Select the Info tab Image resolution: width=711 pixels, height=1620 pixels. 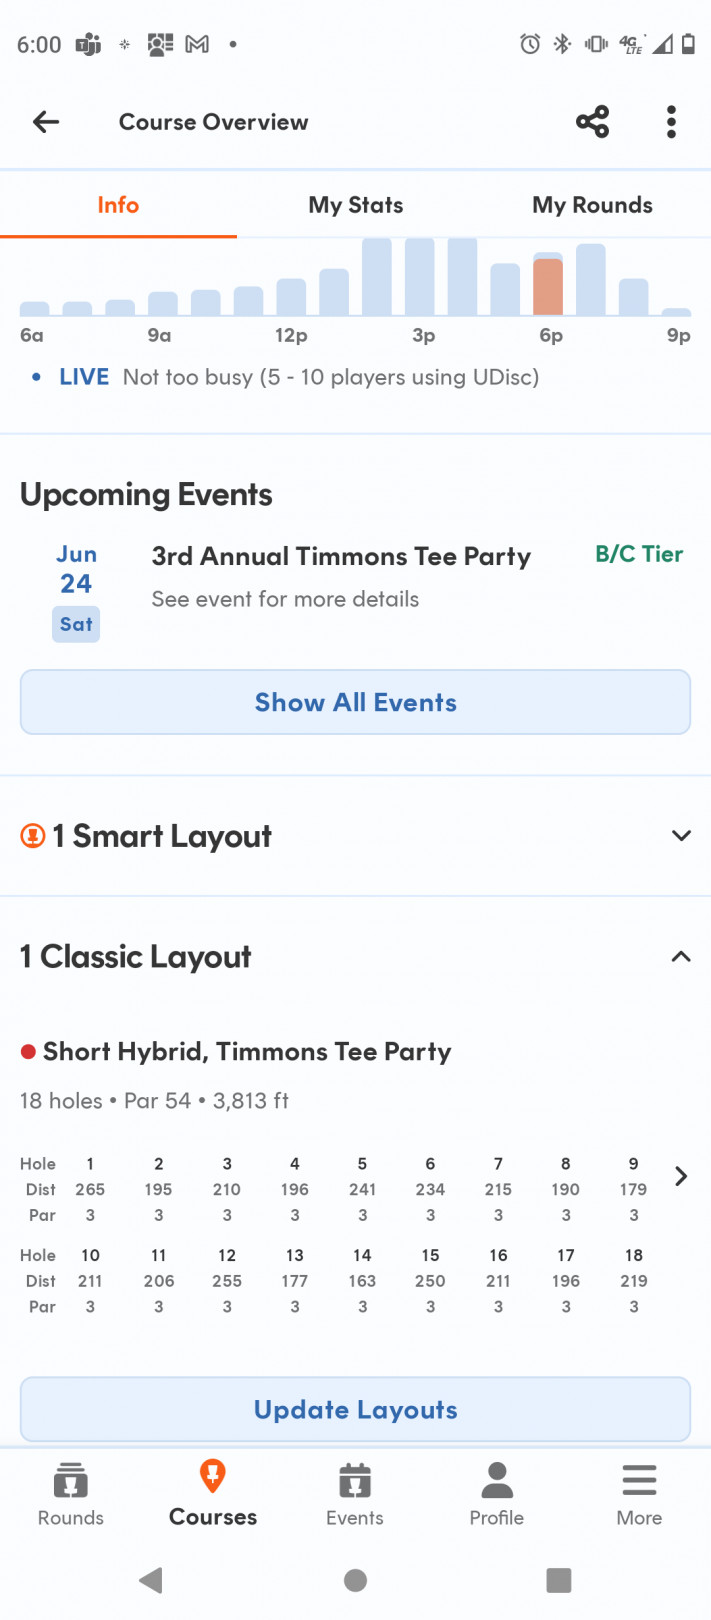pos(118,205)
